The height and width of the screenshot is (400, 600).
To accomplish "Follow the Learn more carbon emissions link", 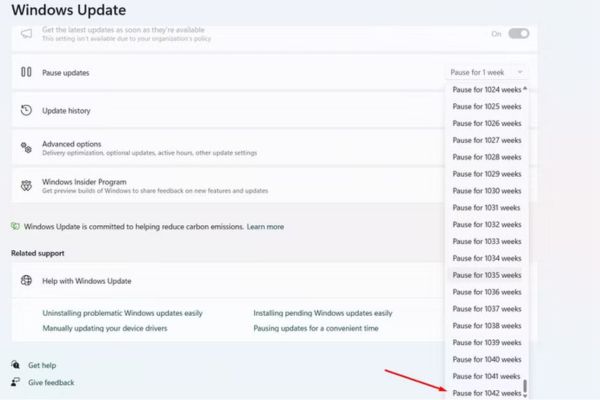I will pos(265,227).
